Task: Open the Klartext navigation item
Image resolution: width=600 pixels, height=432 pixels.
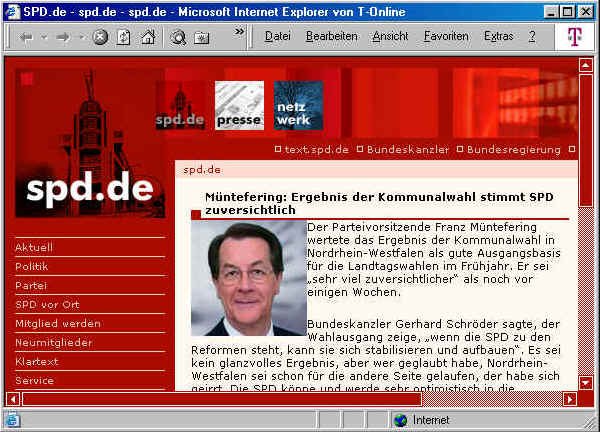Action: pyautogui.click(x=90, y=362)
